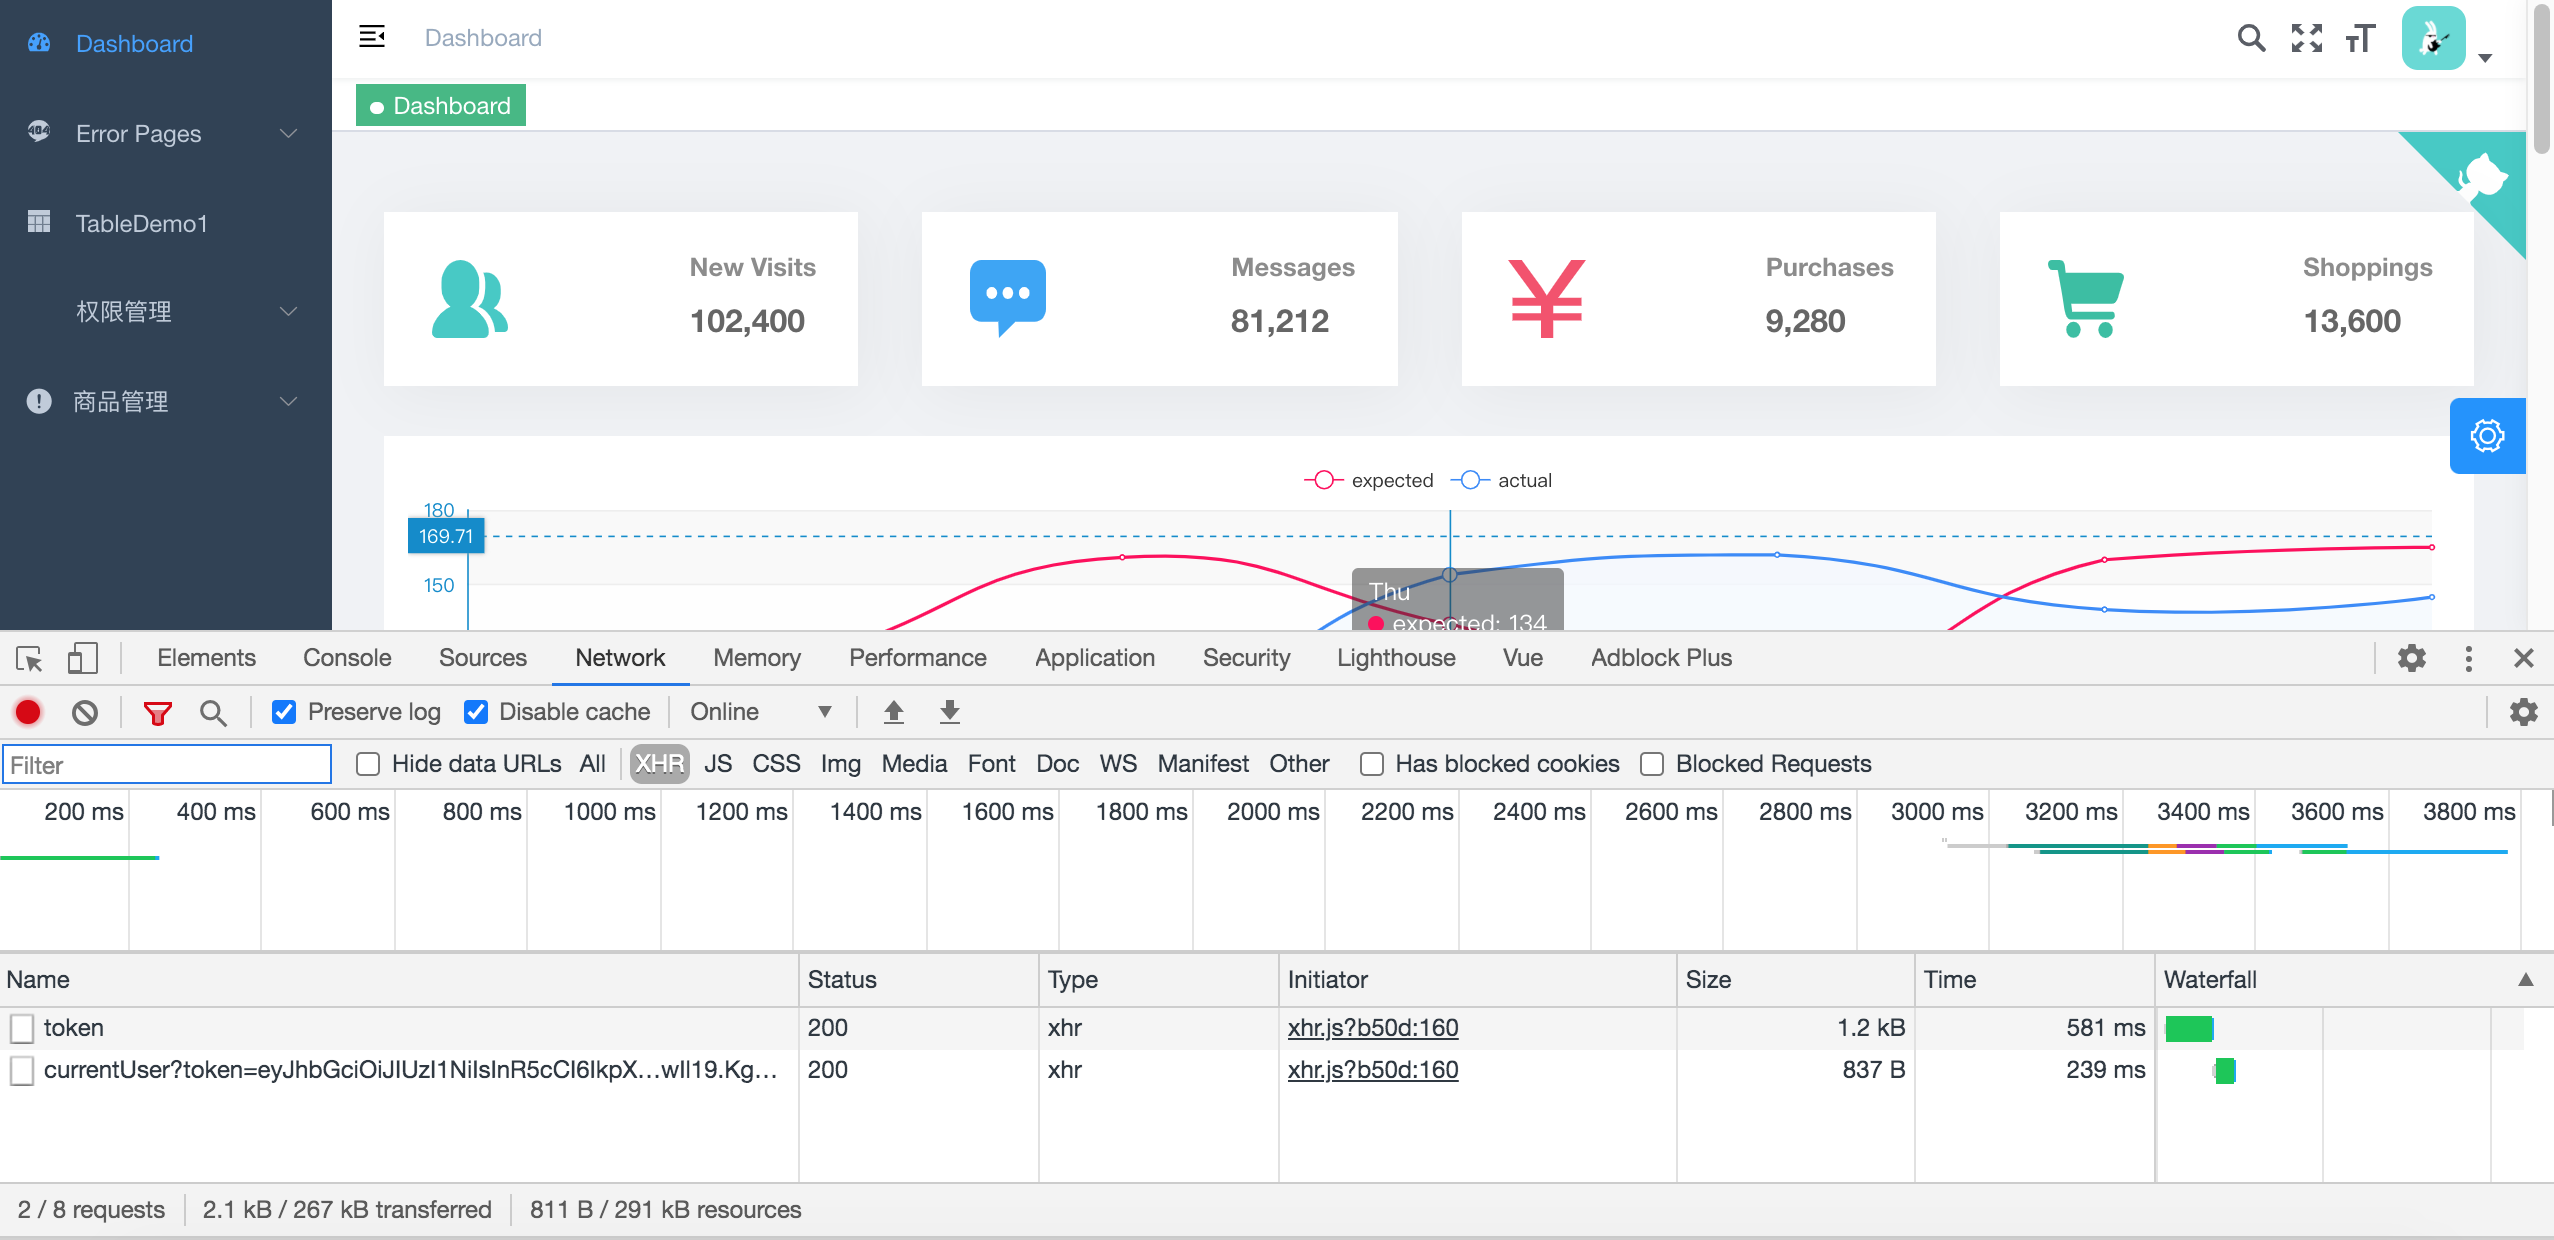The height and width of the screenshot is (1240, 2554).
Task: Click the network Filter input field
Action: pyautogui.click(x=167, y=765)
